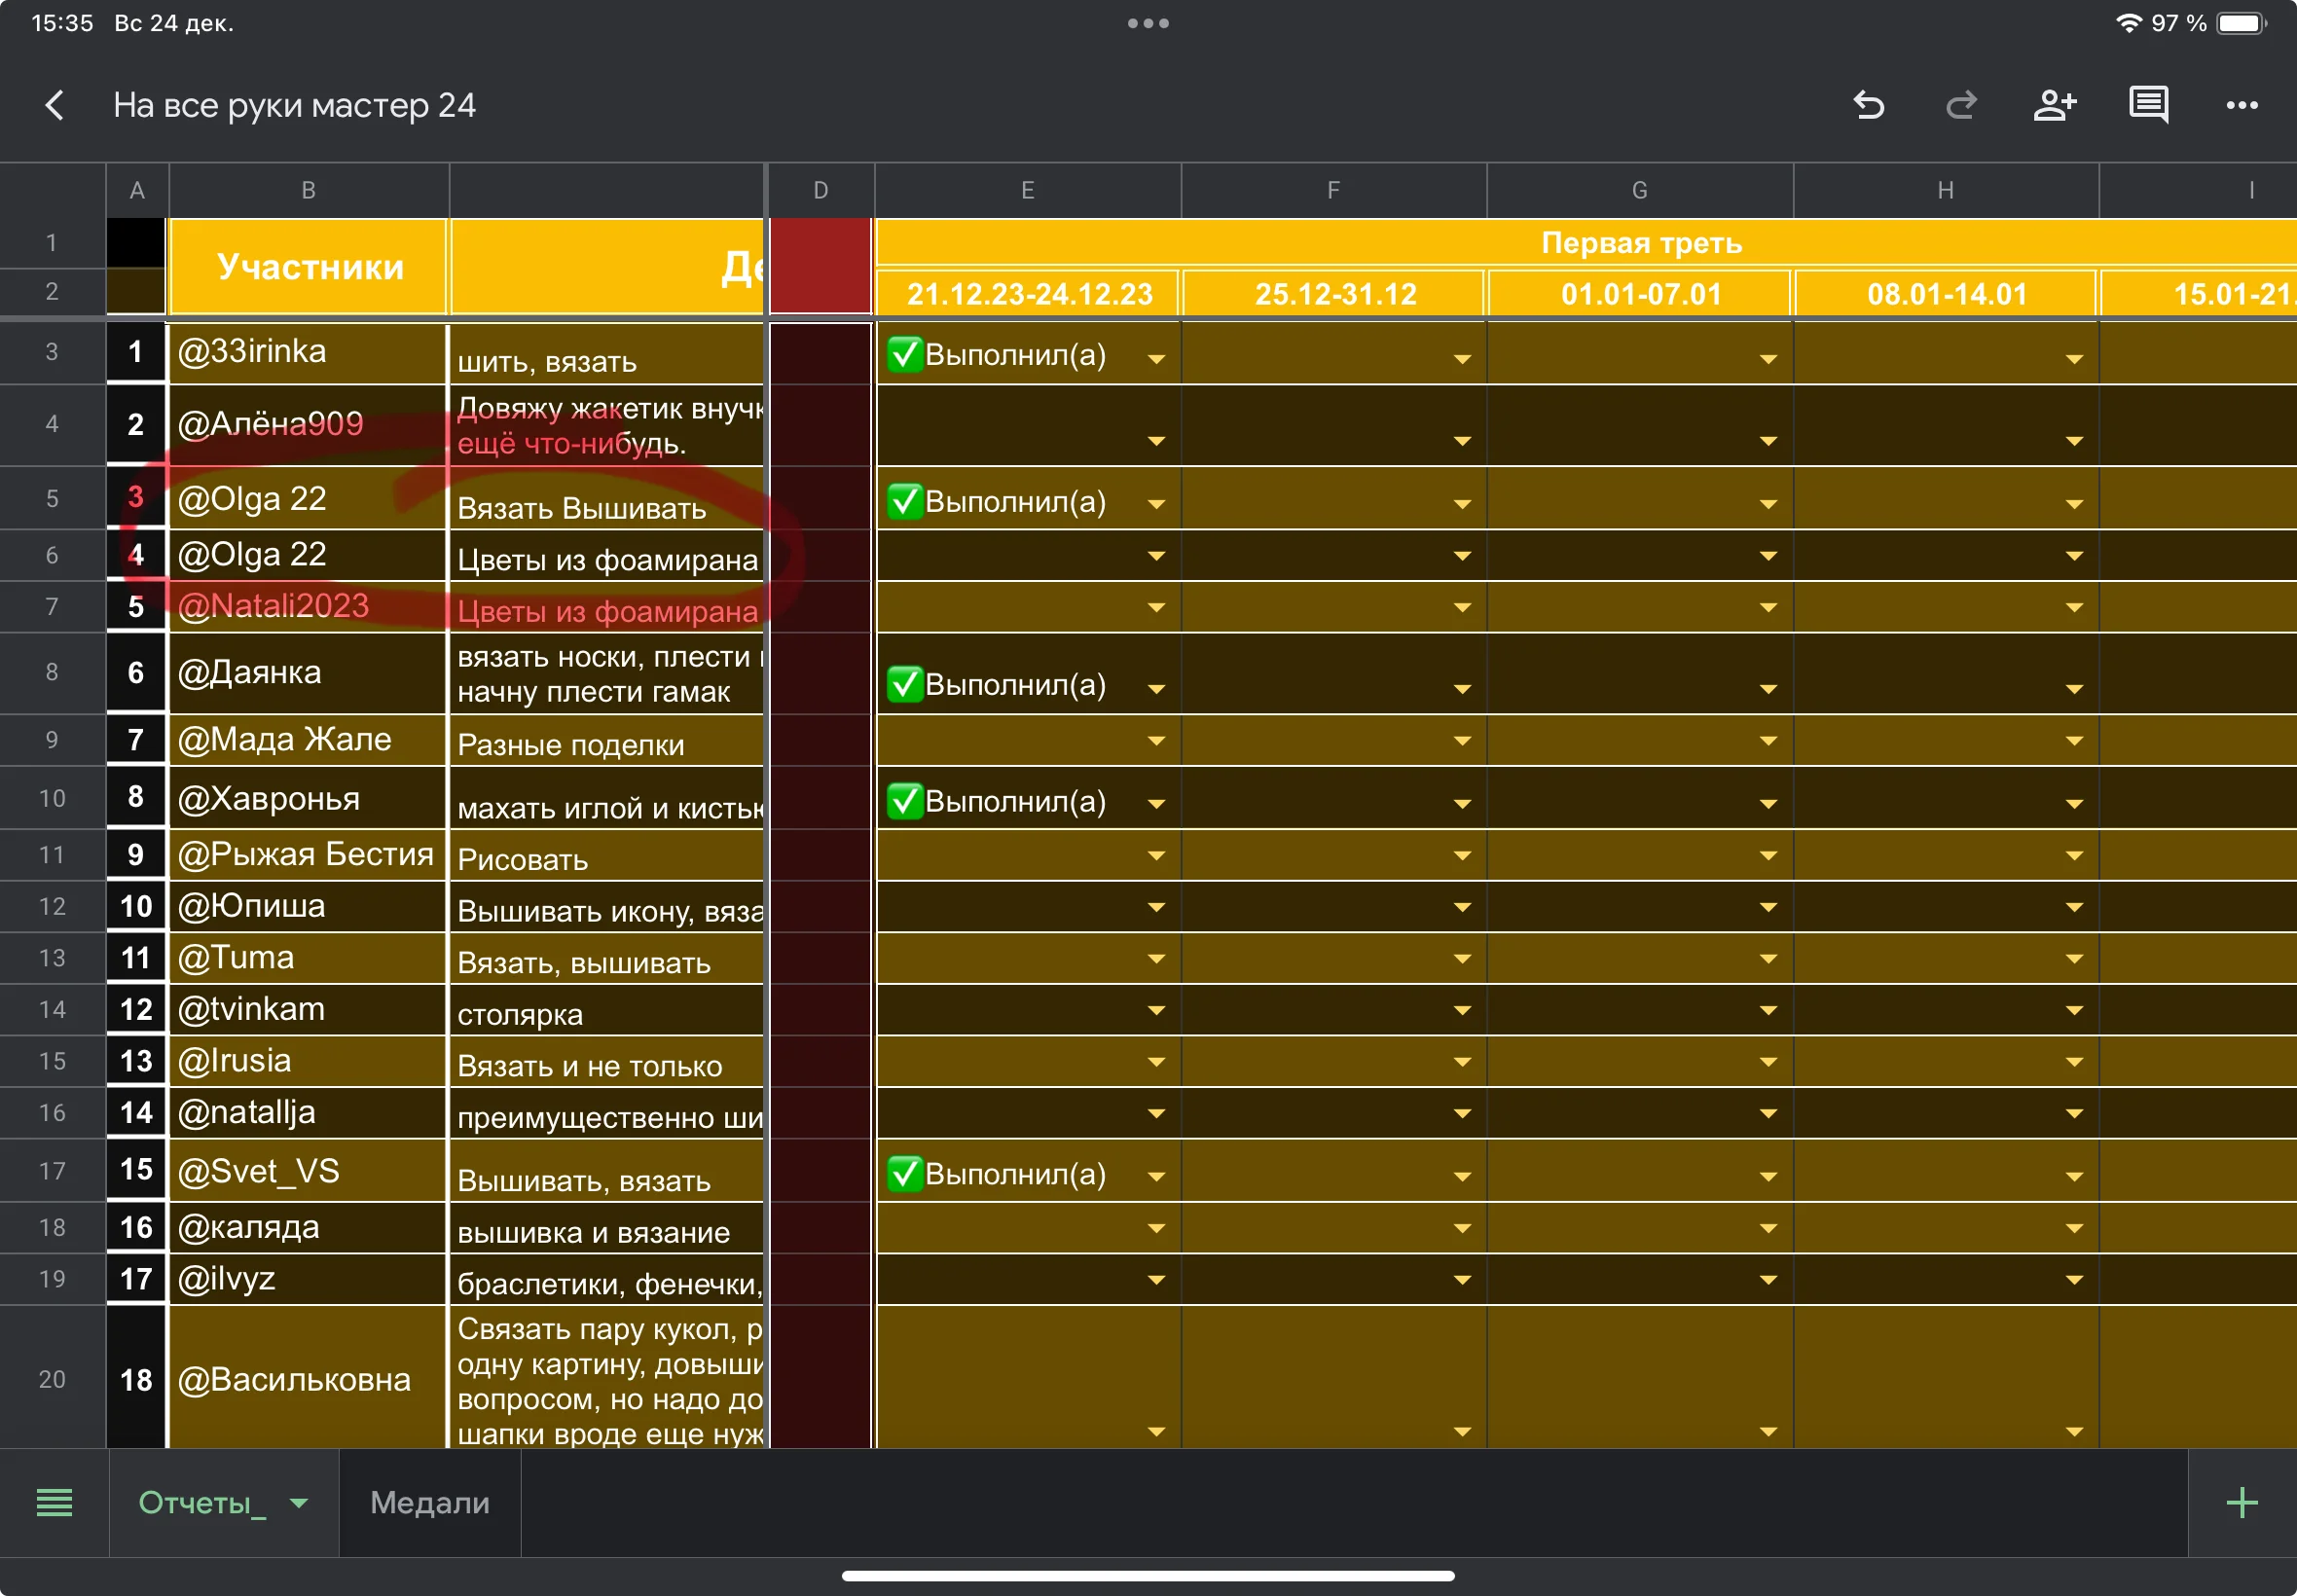Image resolution: width=2297 pixels, height=1596 pixels.
Task: Select the dark red column D cell
Action: [x=820, y=267]
